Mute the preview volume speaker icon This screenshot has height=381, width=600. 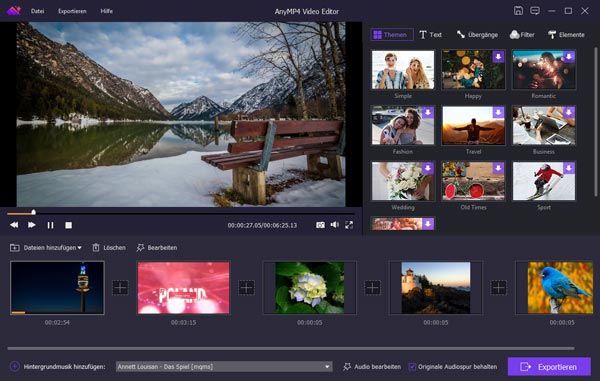click(334, 225)
